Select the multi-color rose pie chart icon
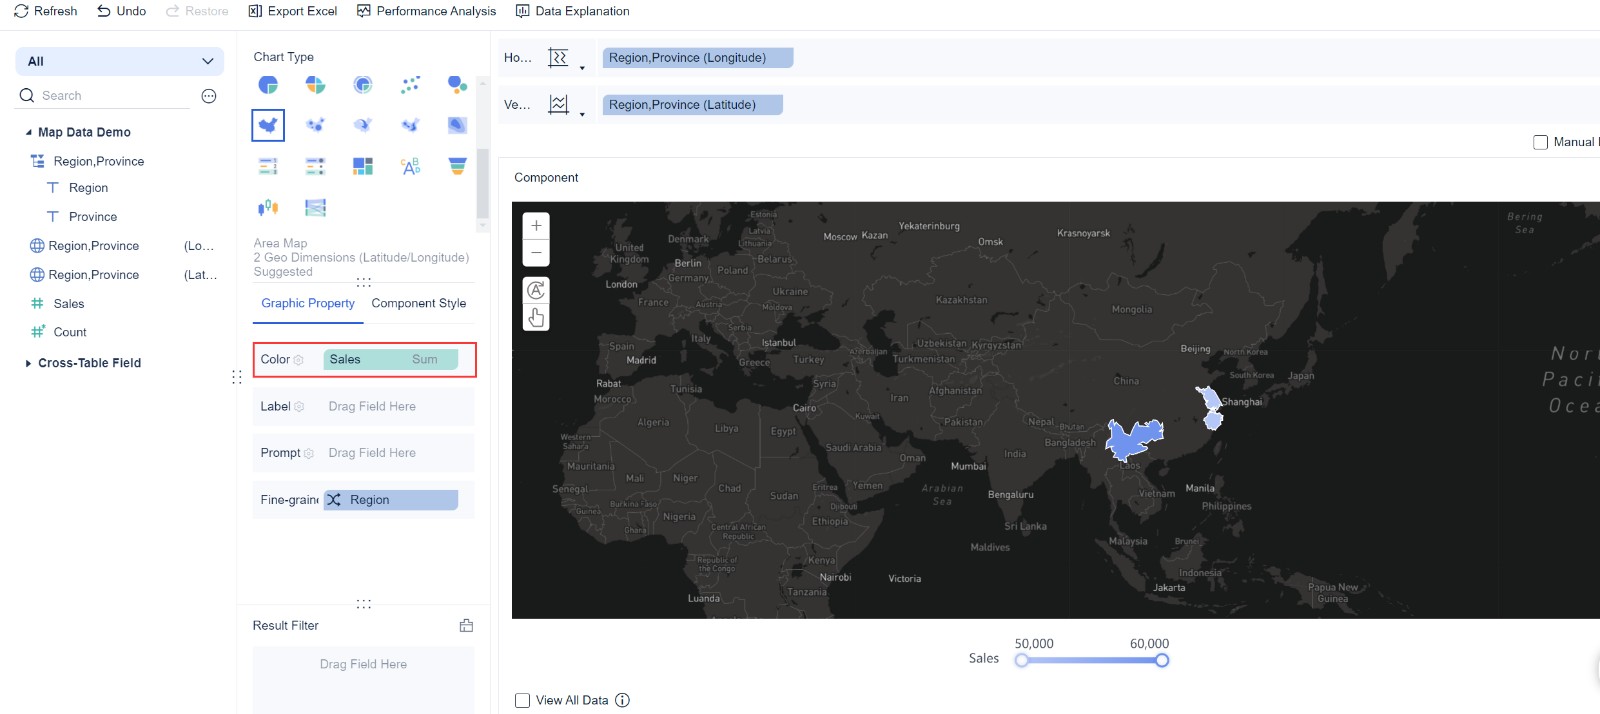Image resolution: width=1600 pixels, height=714 pixels. [x=315, y=85]
